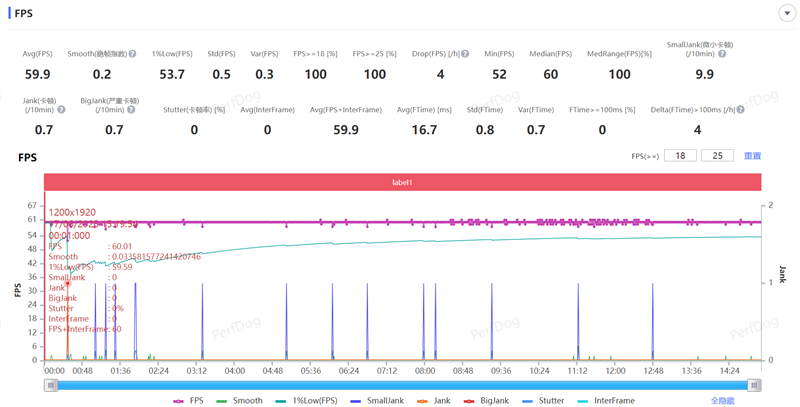Toggle Smooth series in chart legend
The image size is (800, 407).
point(240,401)
